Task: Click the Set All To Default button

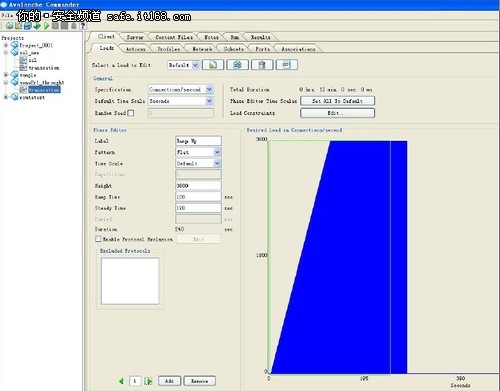Action: (x=337, y=101)
